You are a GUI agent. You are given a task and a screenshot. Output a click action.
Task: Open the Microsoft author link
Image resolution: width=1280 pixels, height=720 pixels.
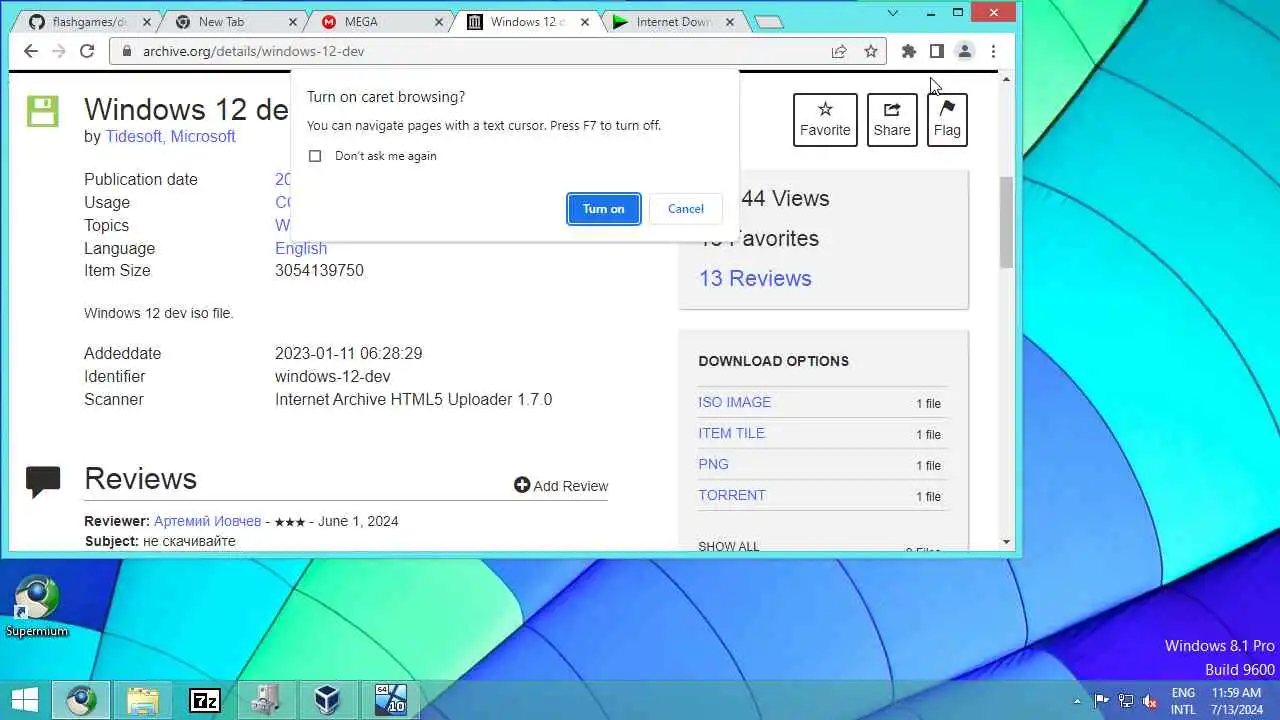203,136
